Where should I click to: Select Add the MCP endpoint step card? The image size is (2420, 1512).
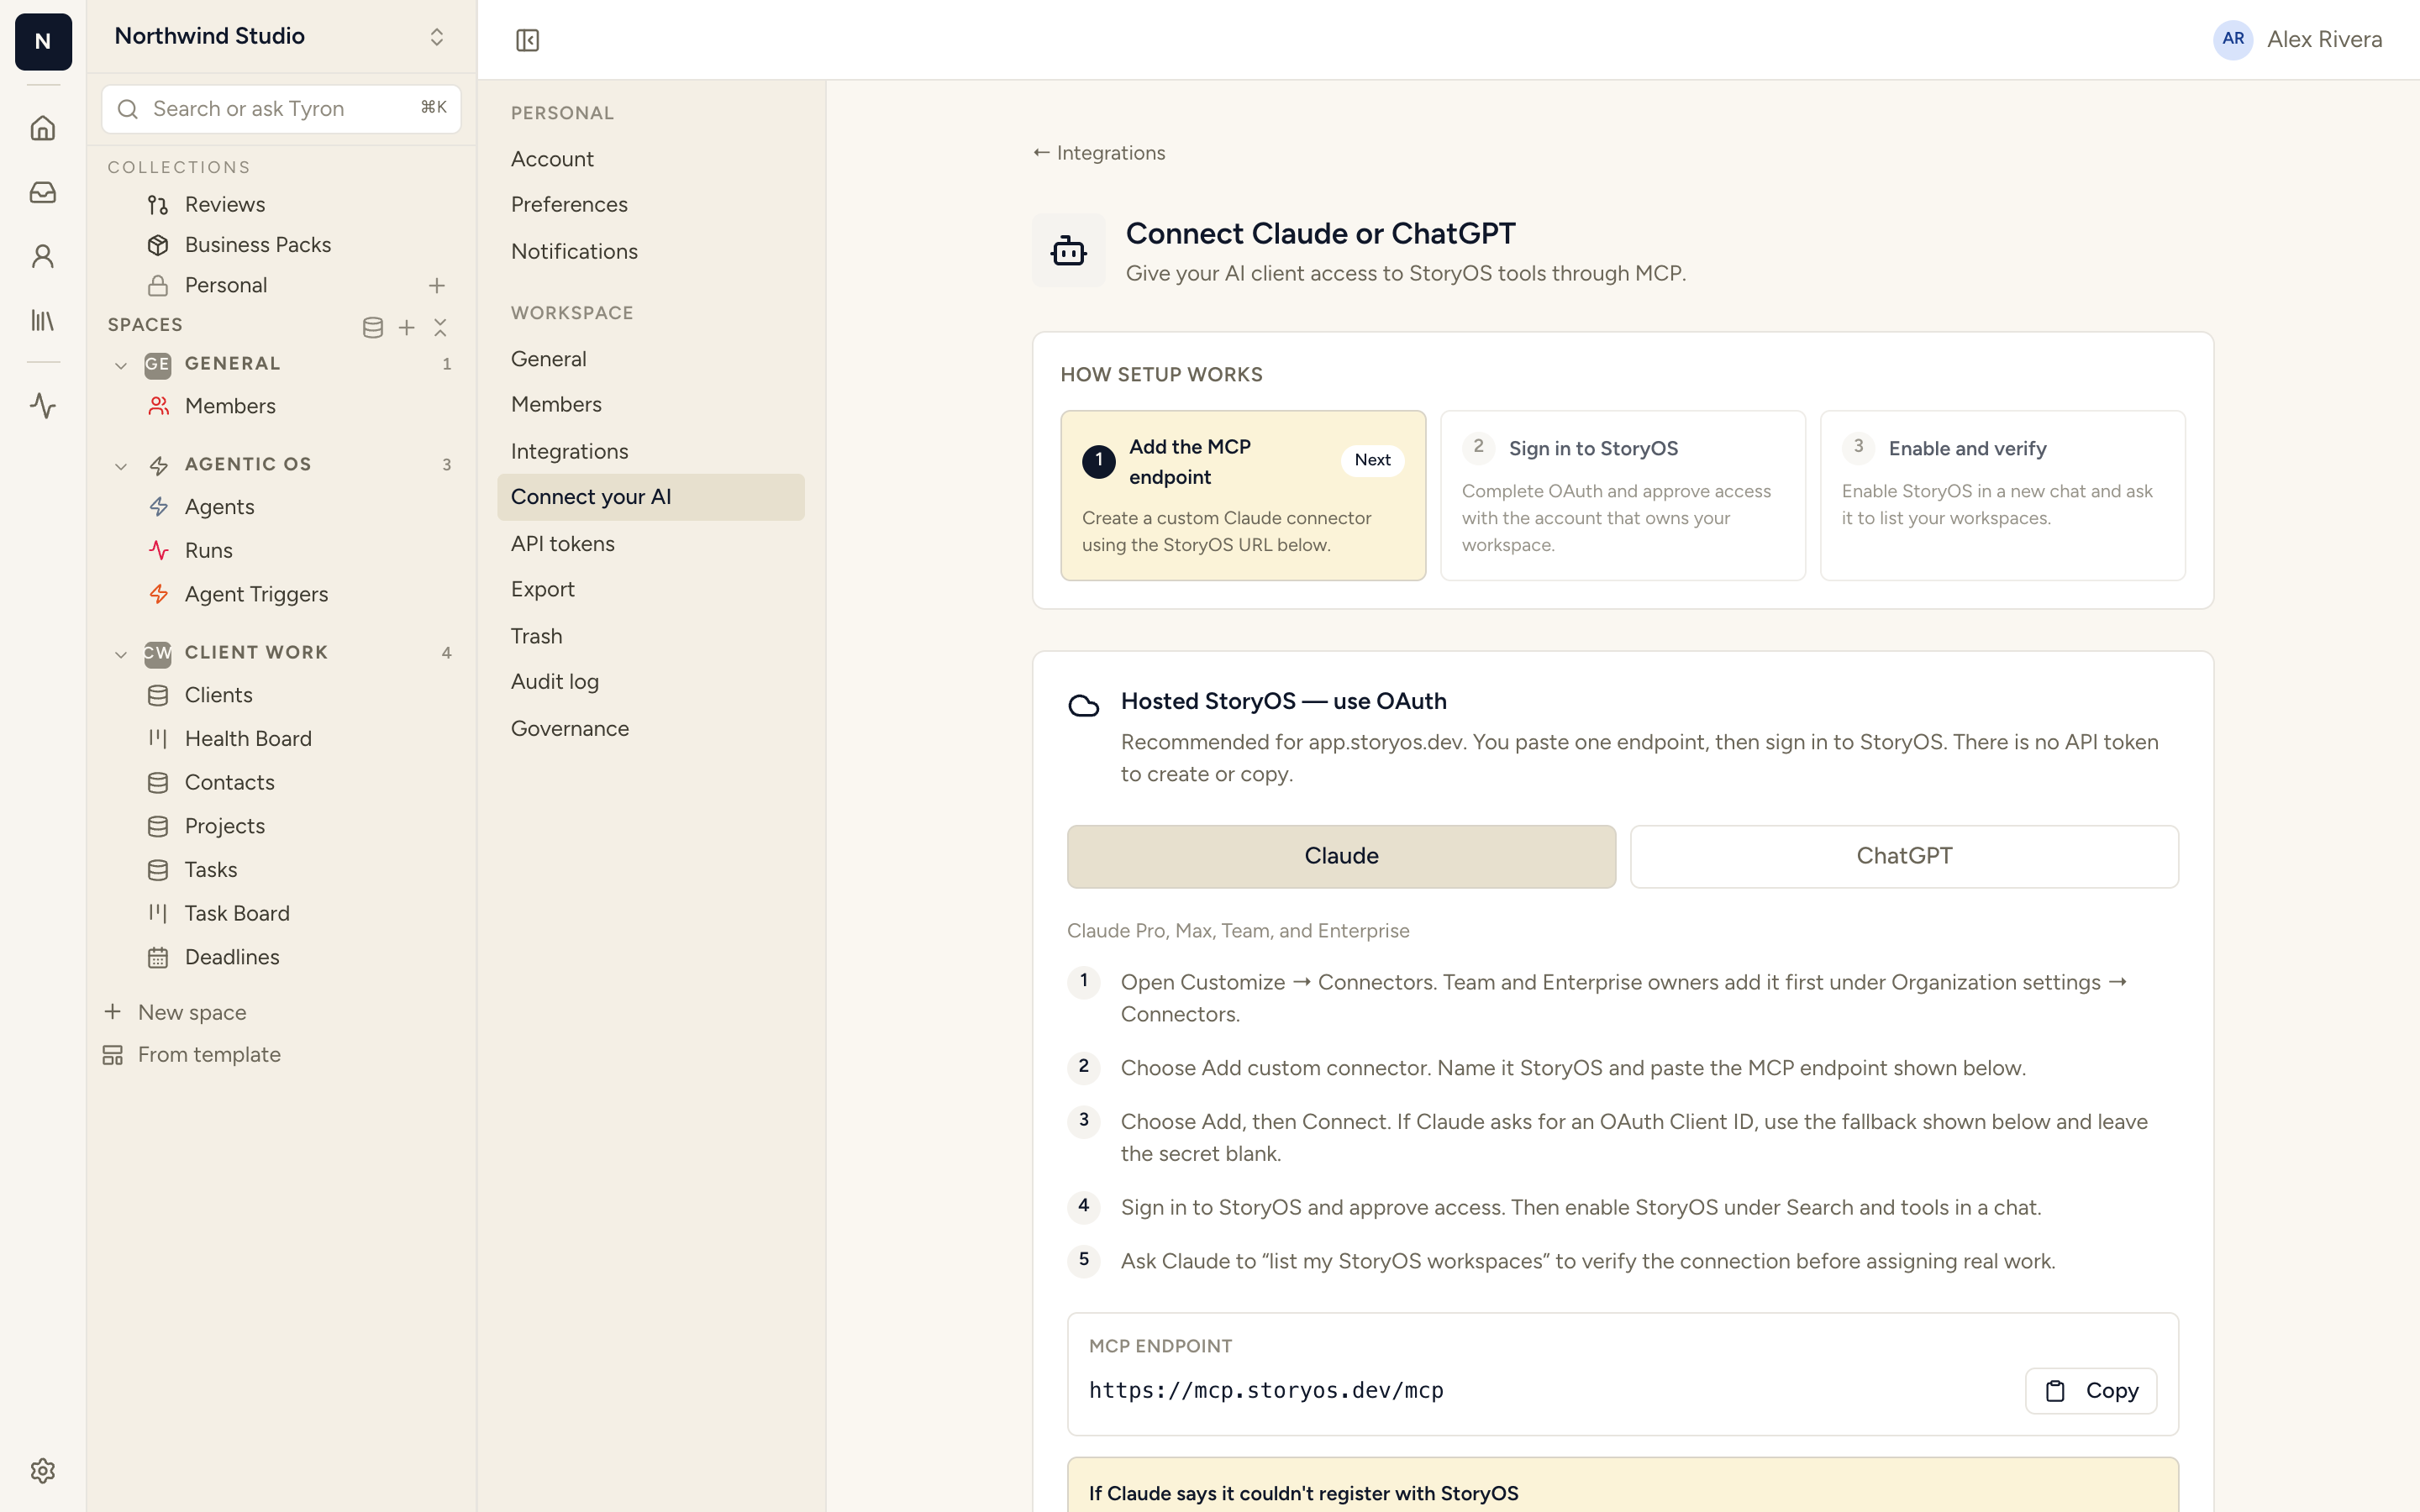tap(1243, 495)
